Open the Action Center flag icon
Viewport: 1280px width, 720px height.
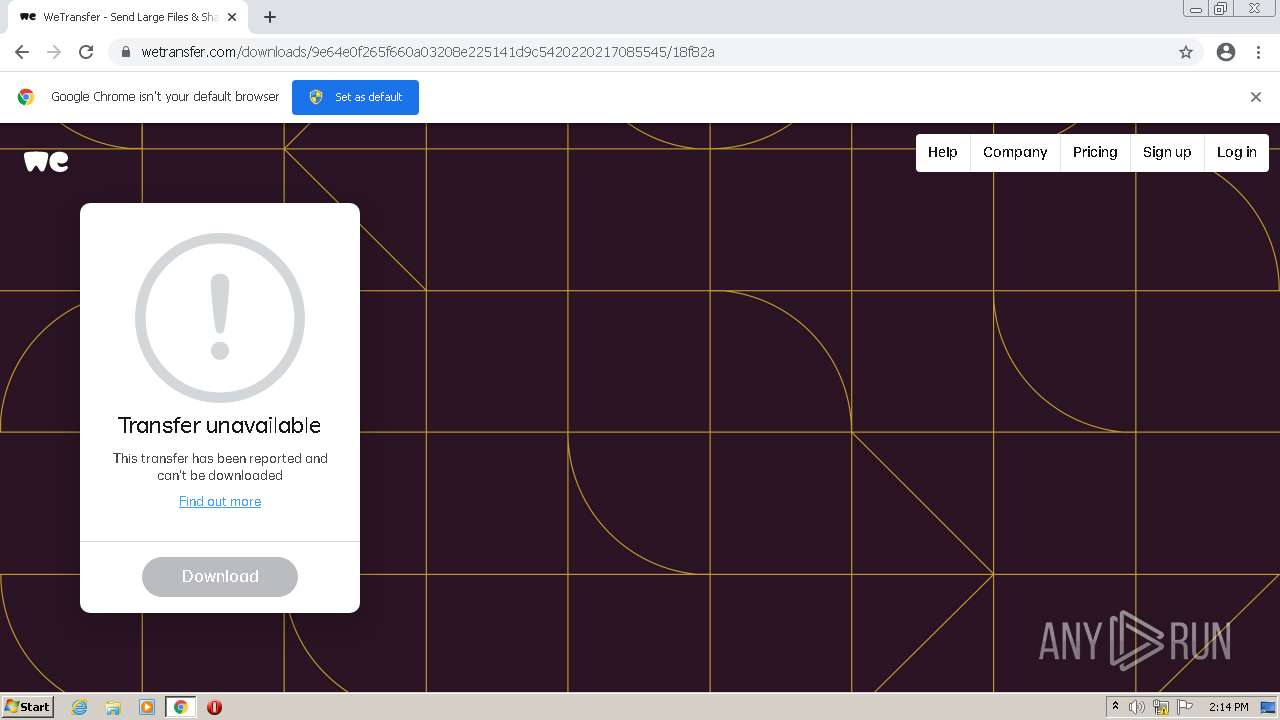pos(1185,707)
